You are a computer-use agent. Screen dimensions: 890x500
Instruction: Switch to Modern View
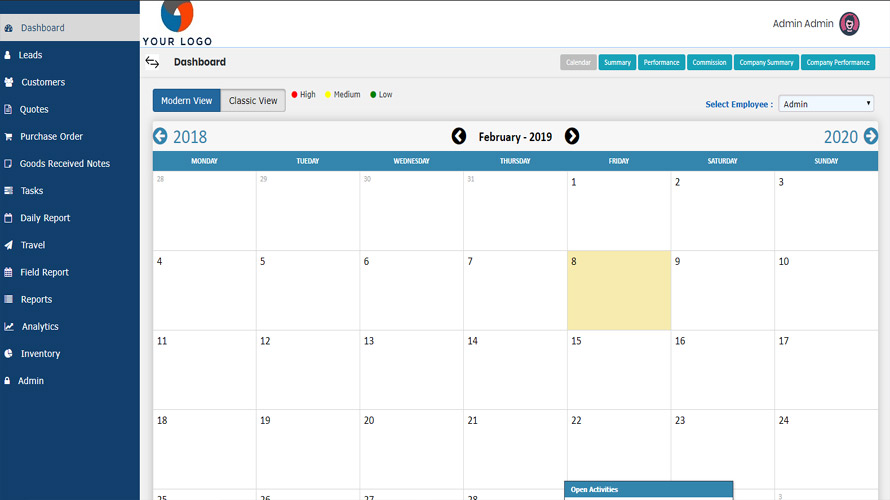[x=187, y=100]
